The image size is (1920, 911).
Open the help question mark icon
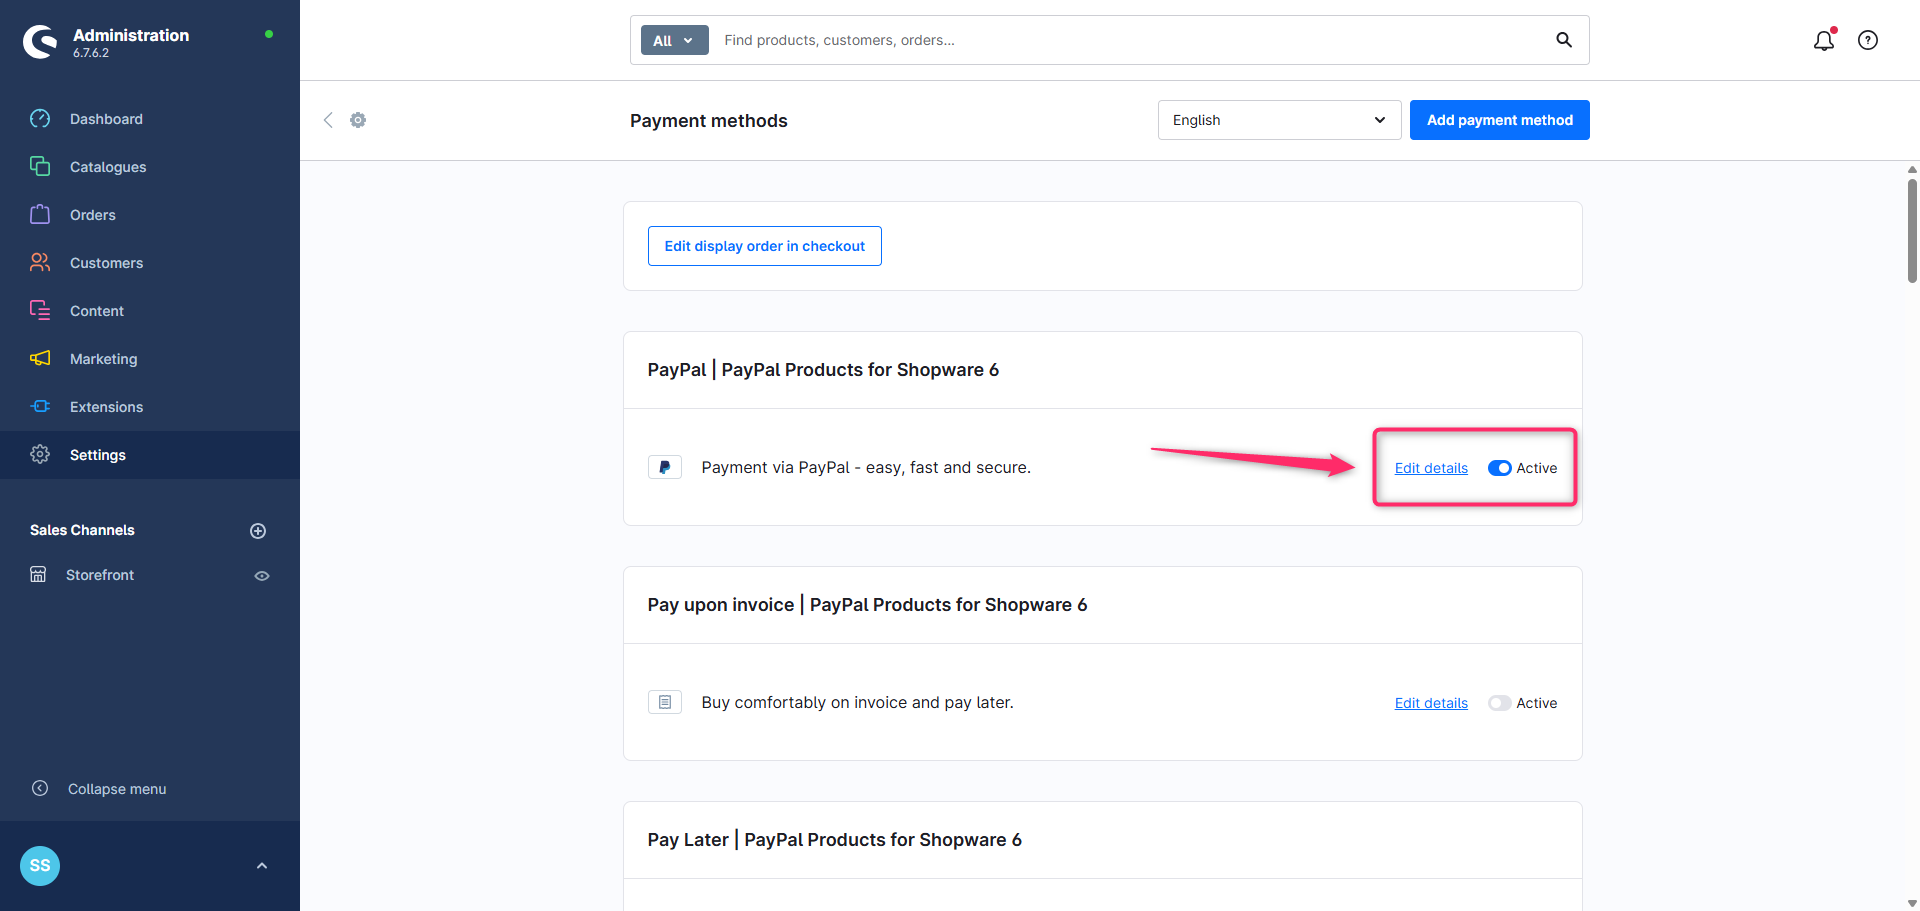click(x=1868, y=40)
